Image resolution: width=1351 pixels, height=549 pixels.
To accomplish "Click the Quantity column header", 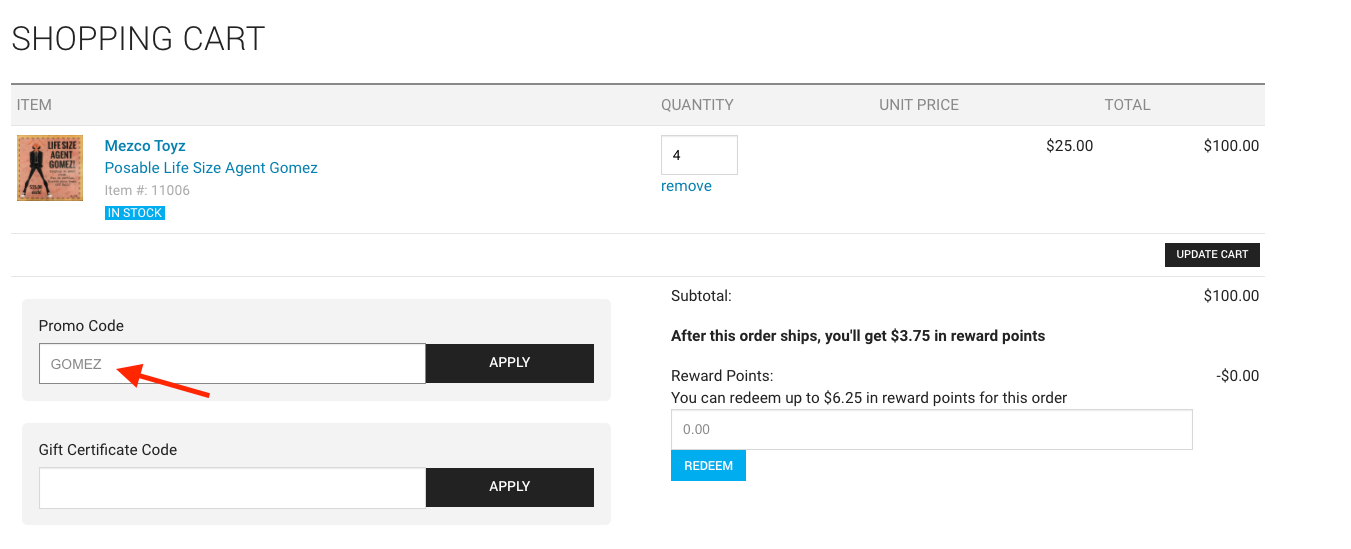I will click(697, 105).
